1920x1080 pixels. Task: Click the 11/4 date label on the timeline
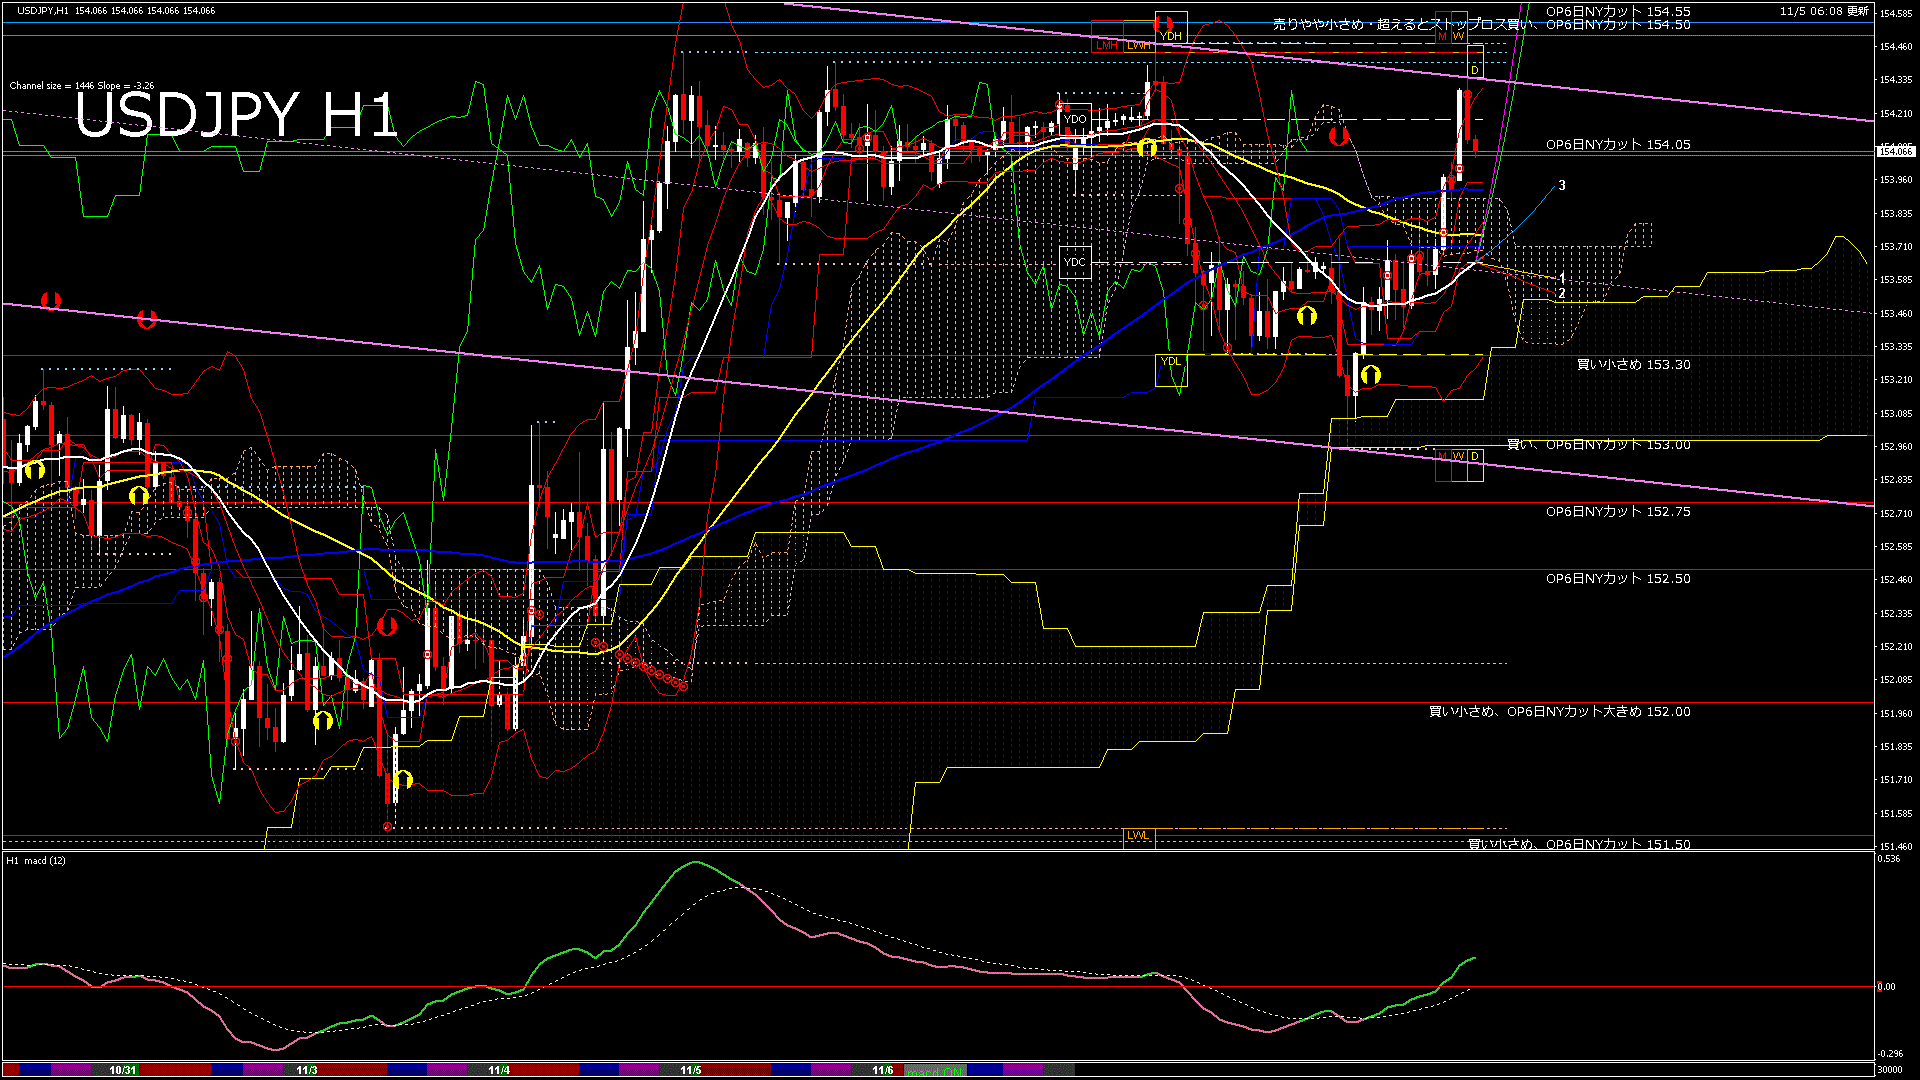[x=499, y=1070]
